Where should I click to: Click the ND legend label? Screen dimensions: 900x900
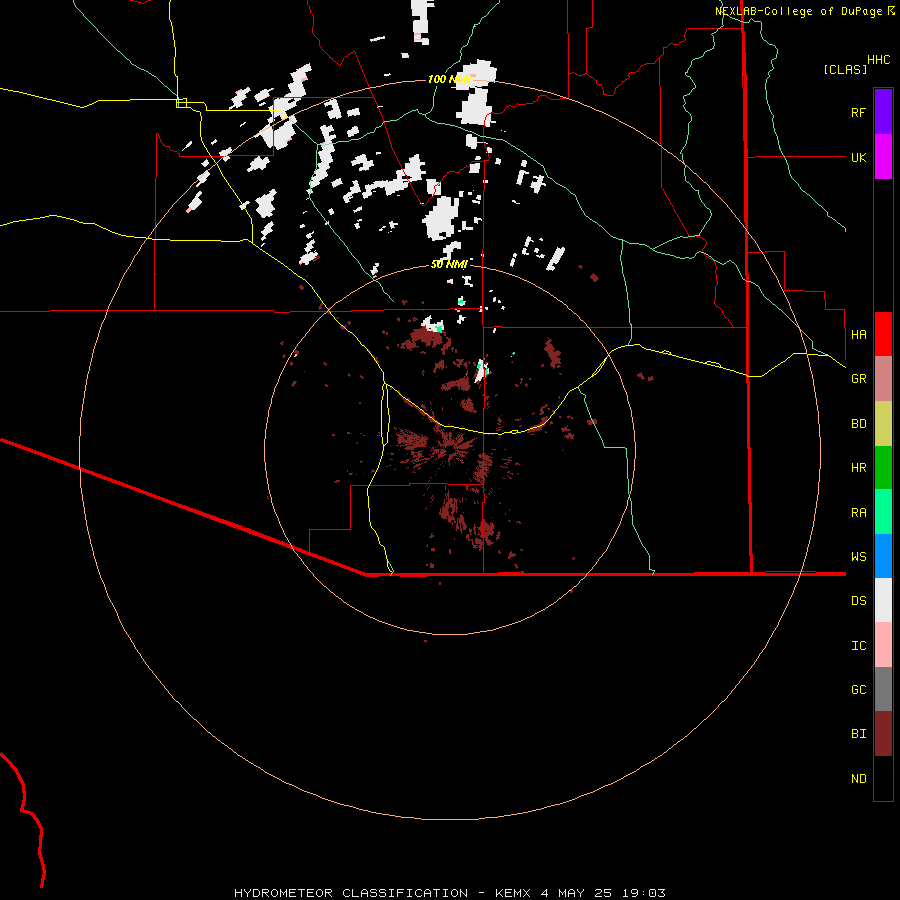point(858,779)
